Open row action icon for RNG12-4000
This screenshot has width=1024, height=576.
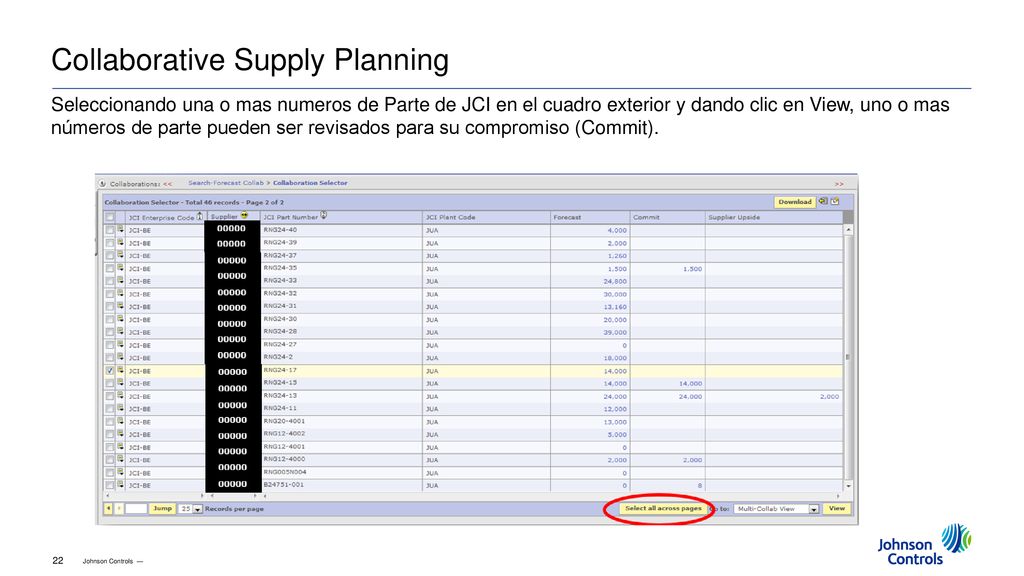pos(121,460)
